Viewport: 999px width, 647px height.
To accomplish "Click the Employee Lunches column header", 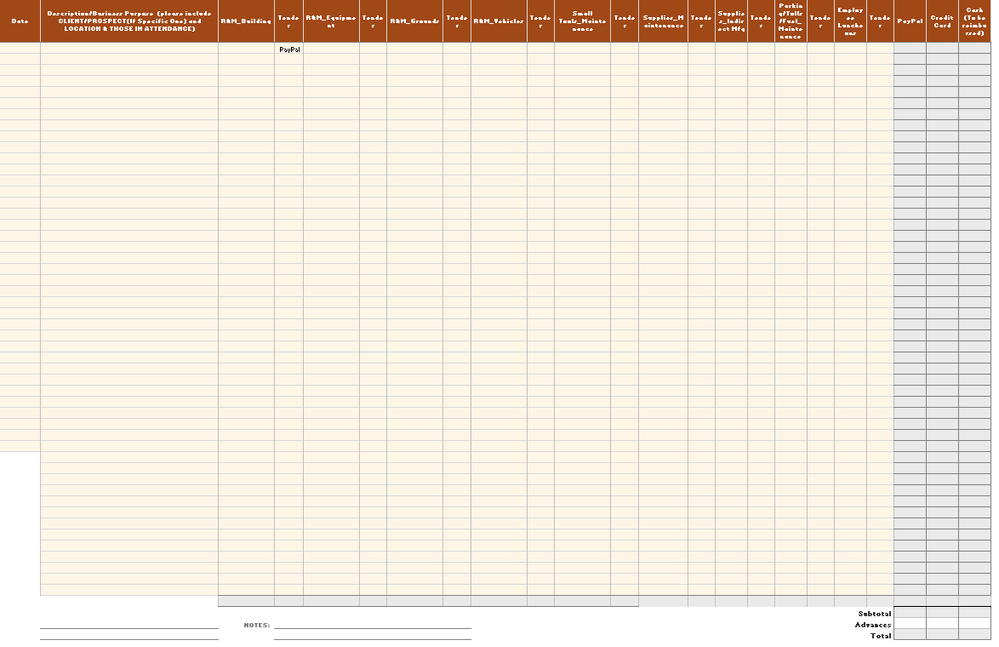I will 850,21.
